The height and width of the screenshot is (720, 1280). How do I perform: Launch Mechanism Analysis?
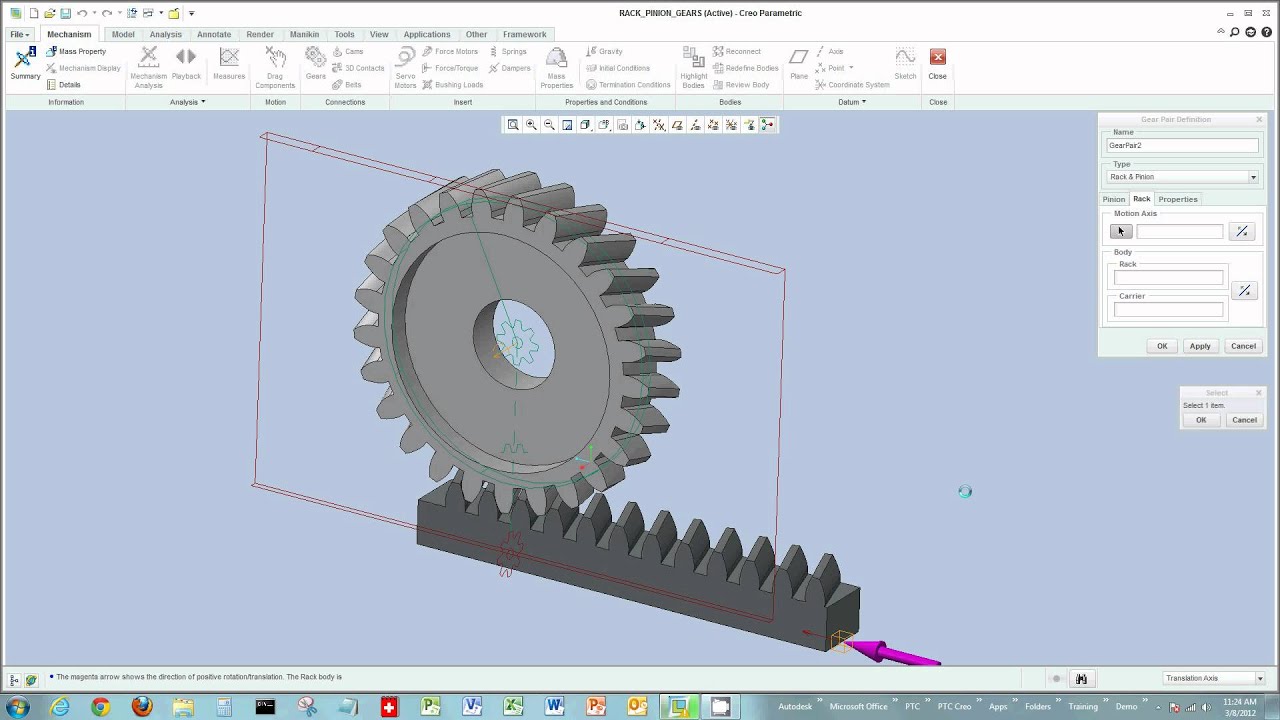tap(148, 68)
